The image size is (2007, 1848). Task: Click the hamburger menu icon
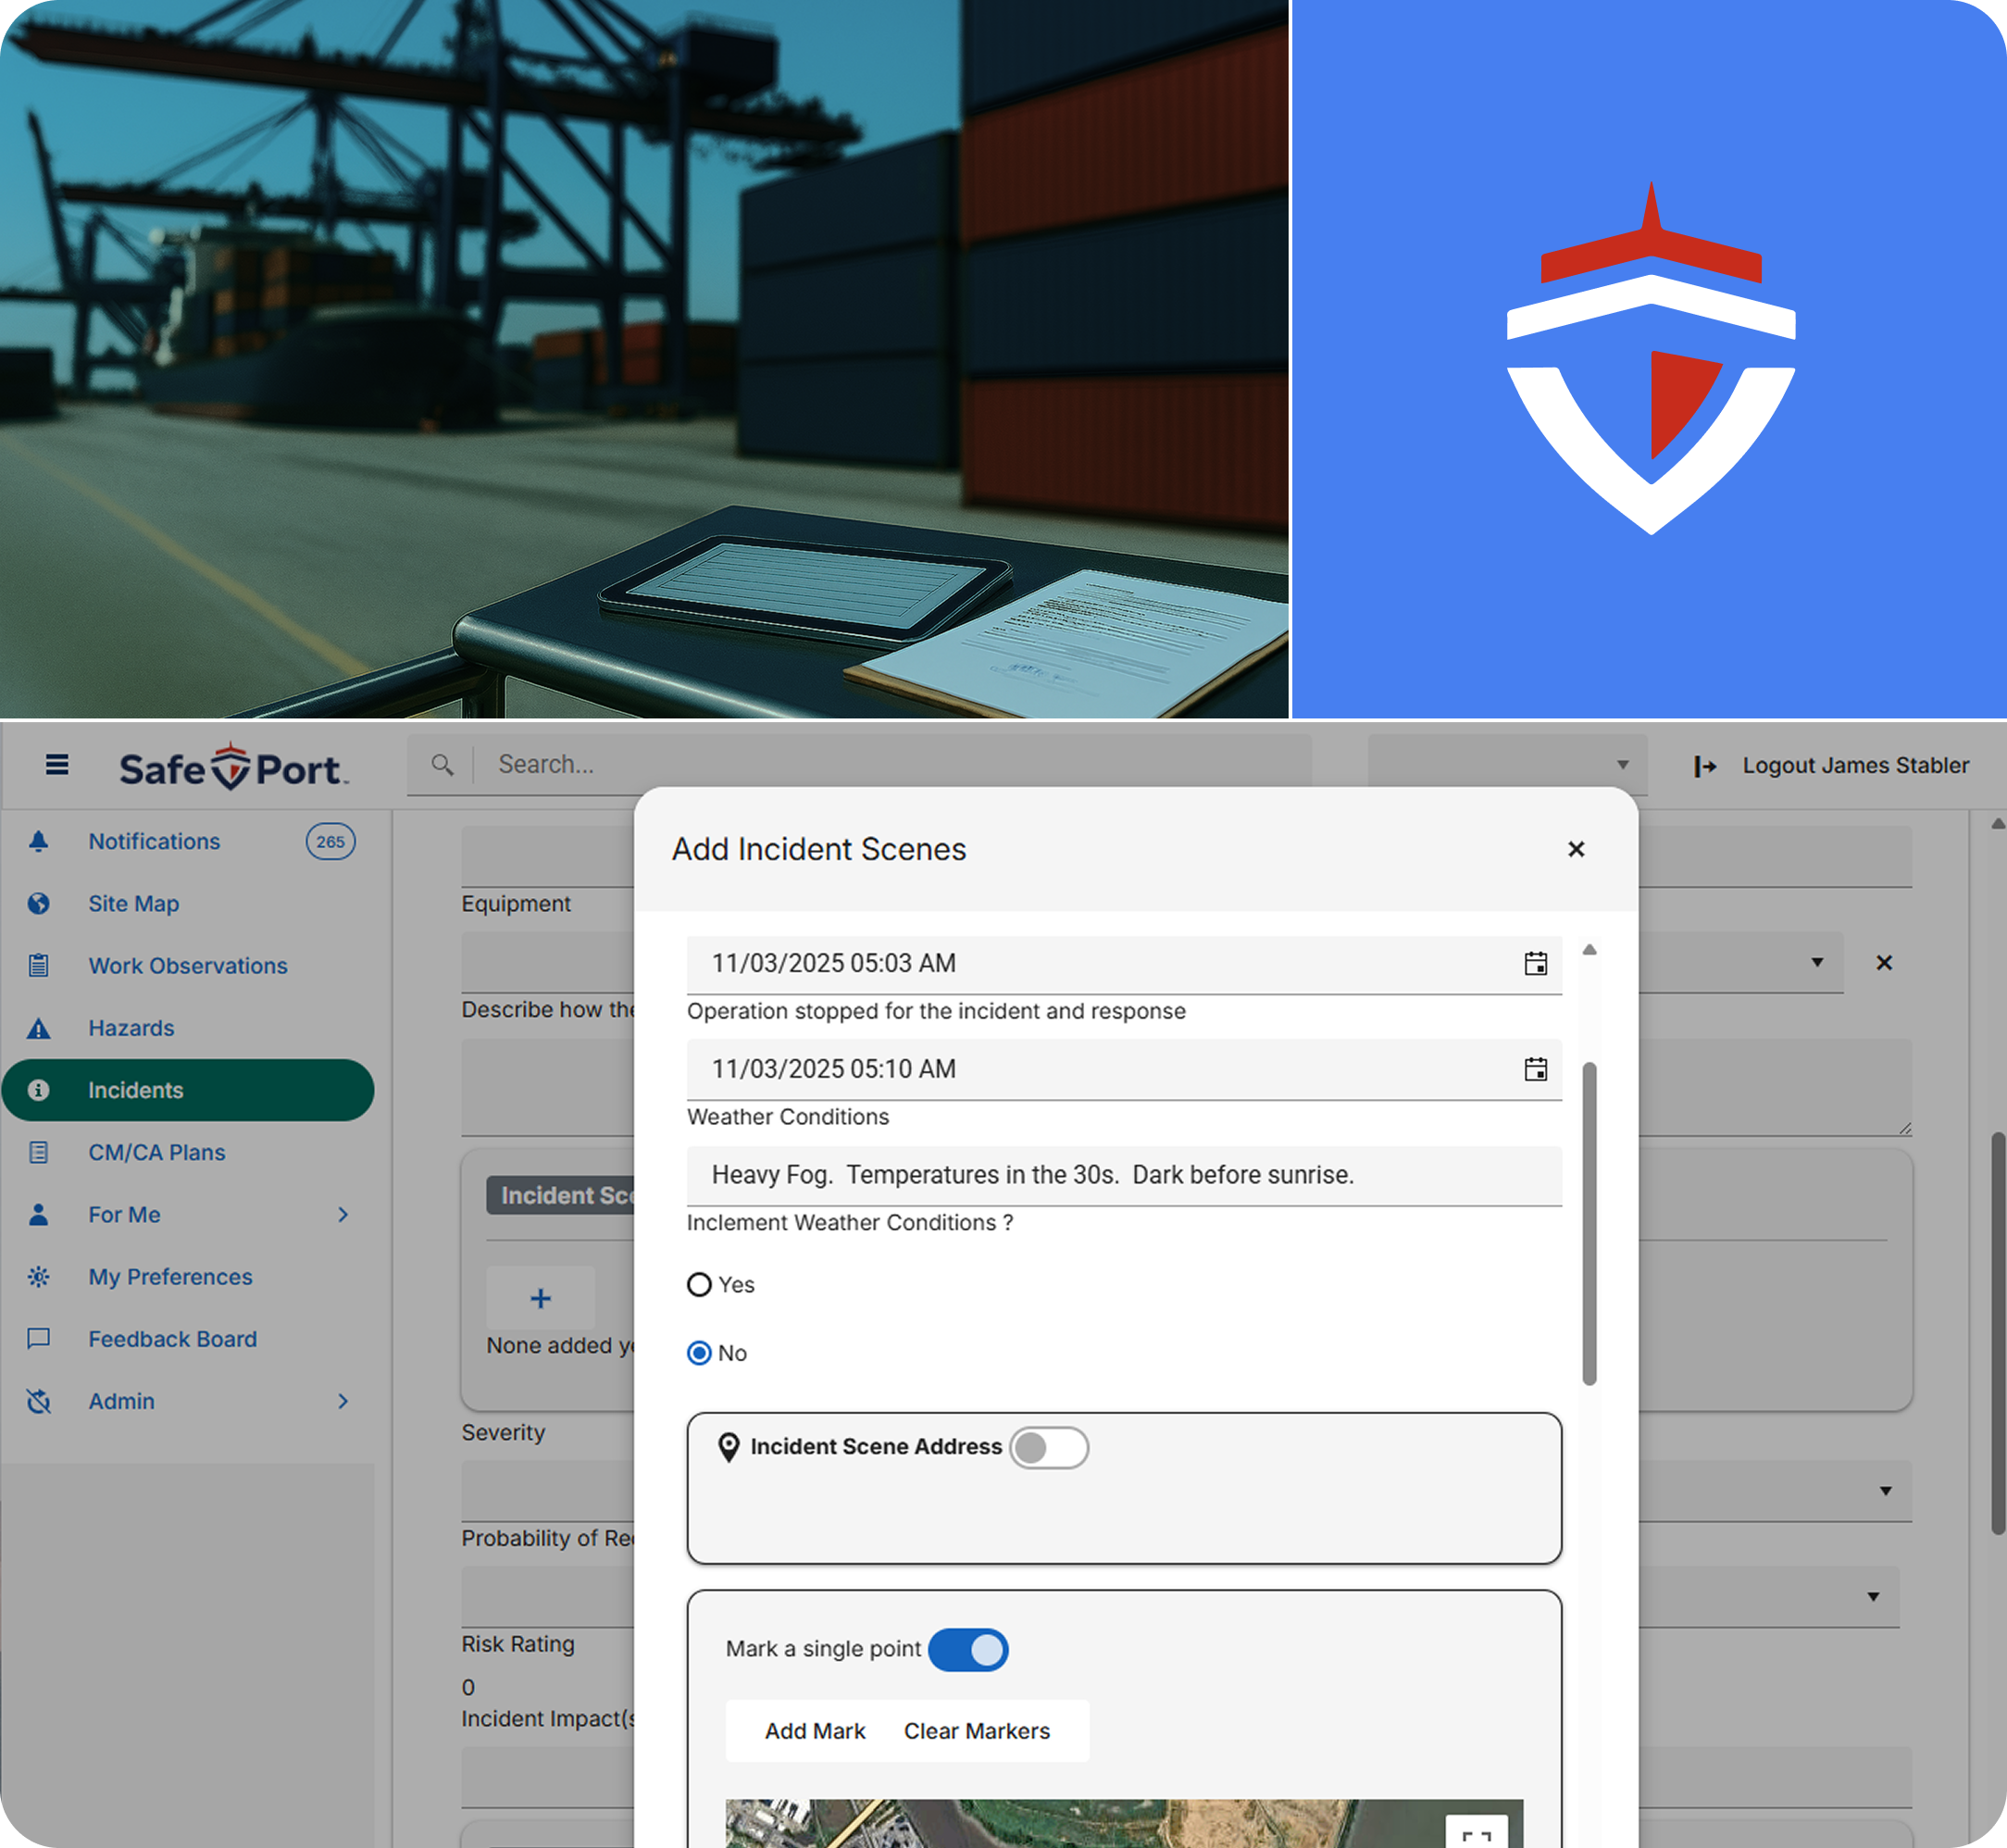(57, 765)
